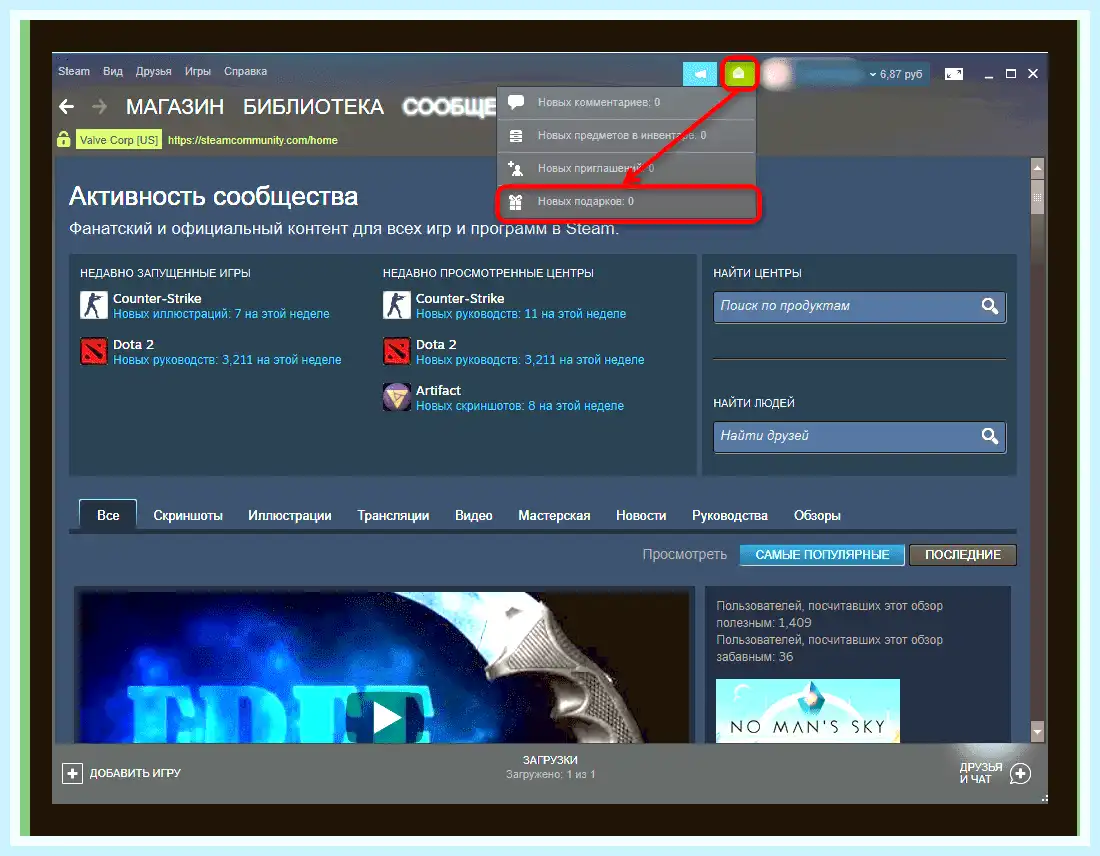Click scrollbar up arrow
This screenshot has width=1100, height=856.
click(x=1037, y=168)
